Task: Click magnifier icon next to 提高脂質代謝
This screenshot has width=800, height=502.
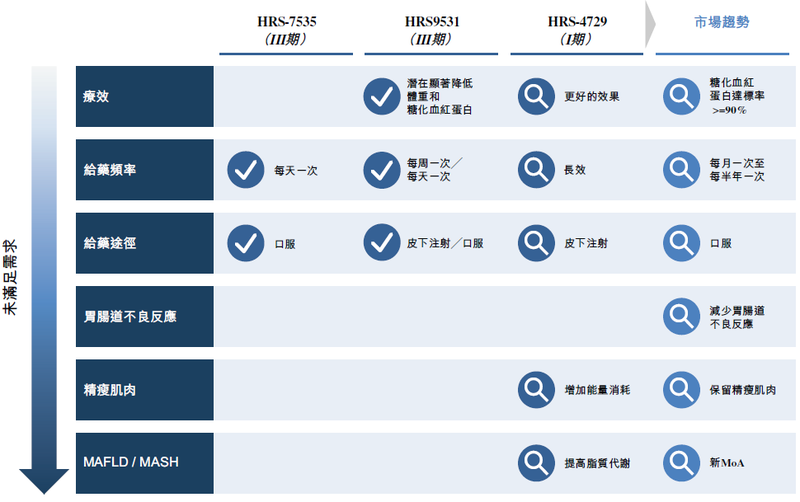Action: [x=537, y=463]
